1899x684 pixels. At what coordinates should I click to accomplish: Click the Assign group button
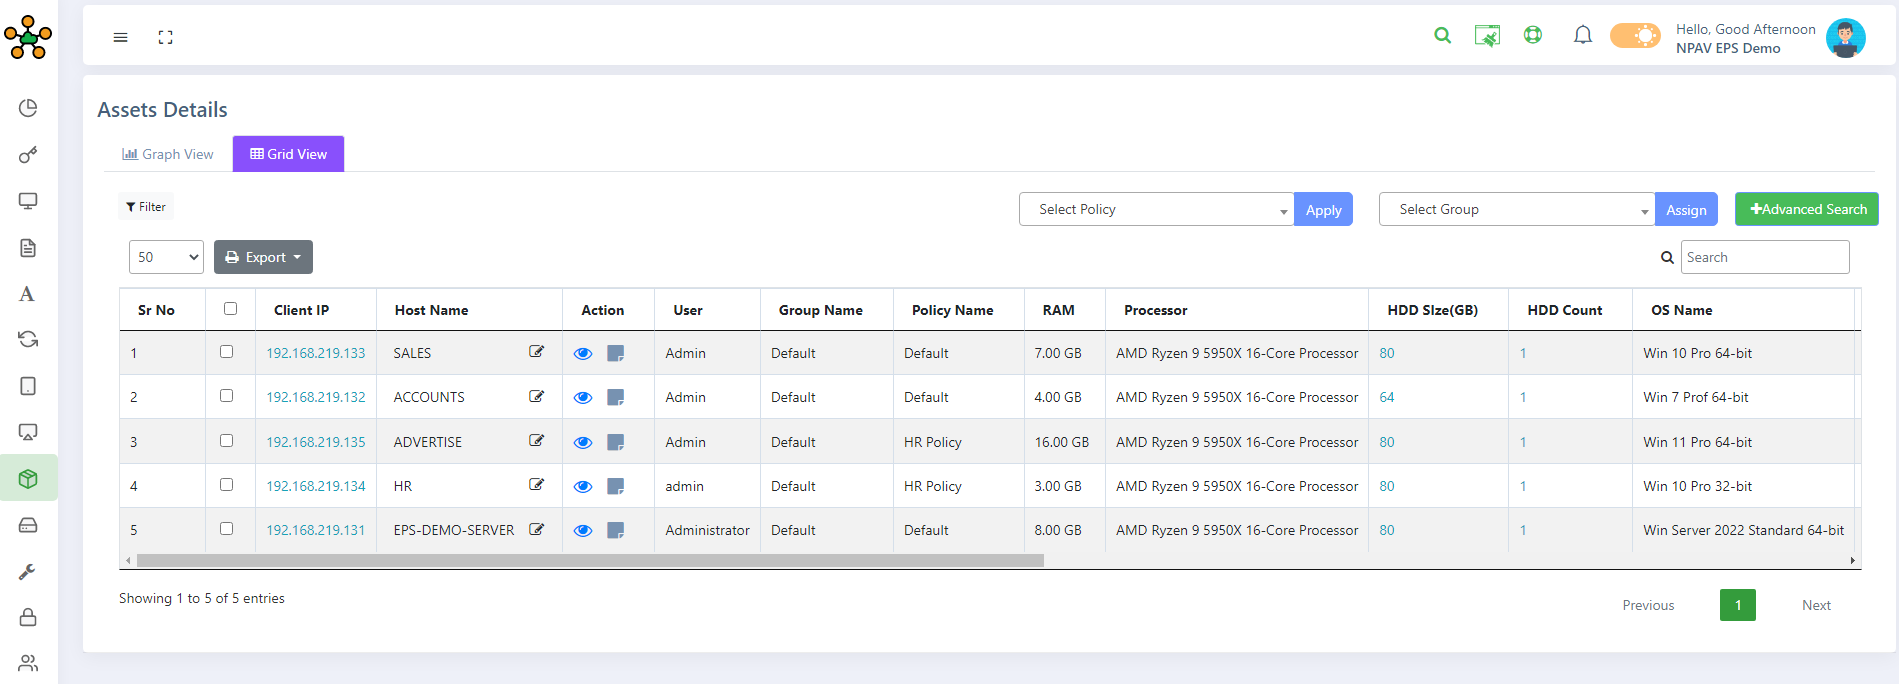1686,209
